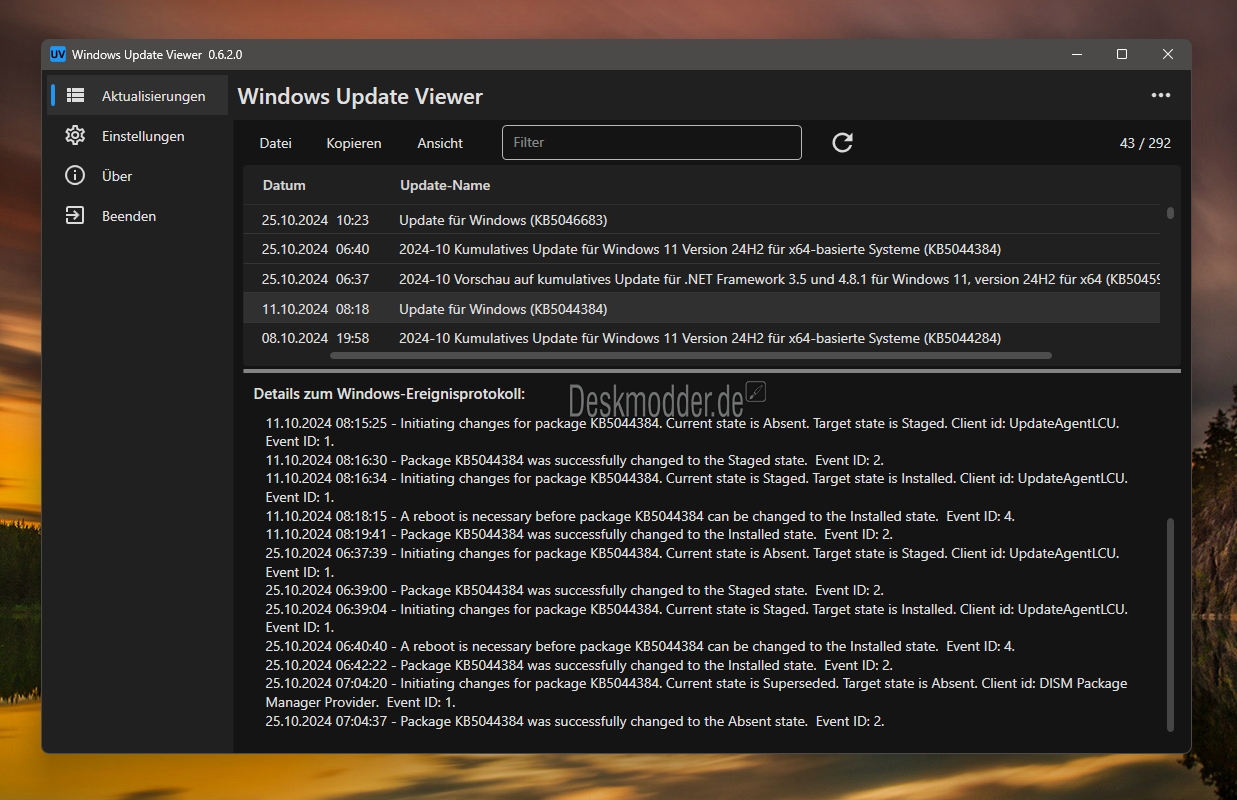Click the reboot necessary entry at 11.10.2024 08:18:15
The height and width of the screenshot is (800, 1237).
pos(640,516)
